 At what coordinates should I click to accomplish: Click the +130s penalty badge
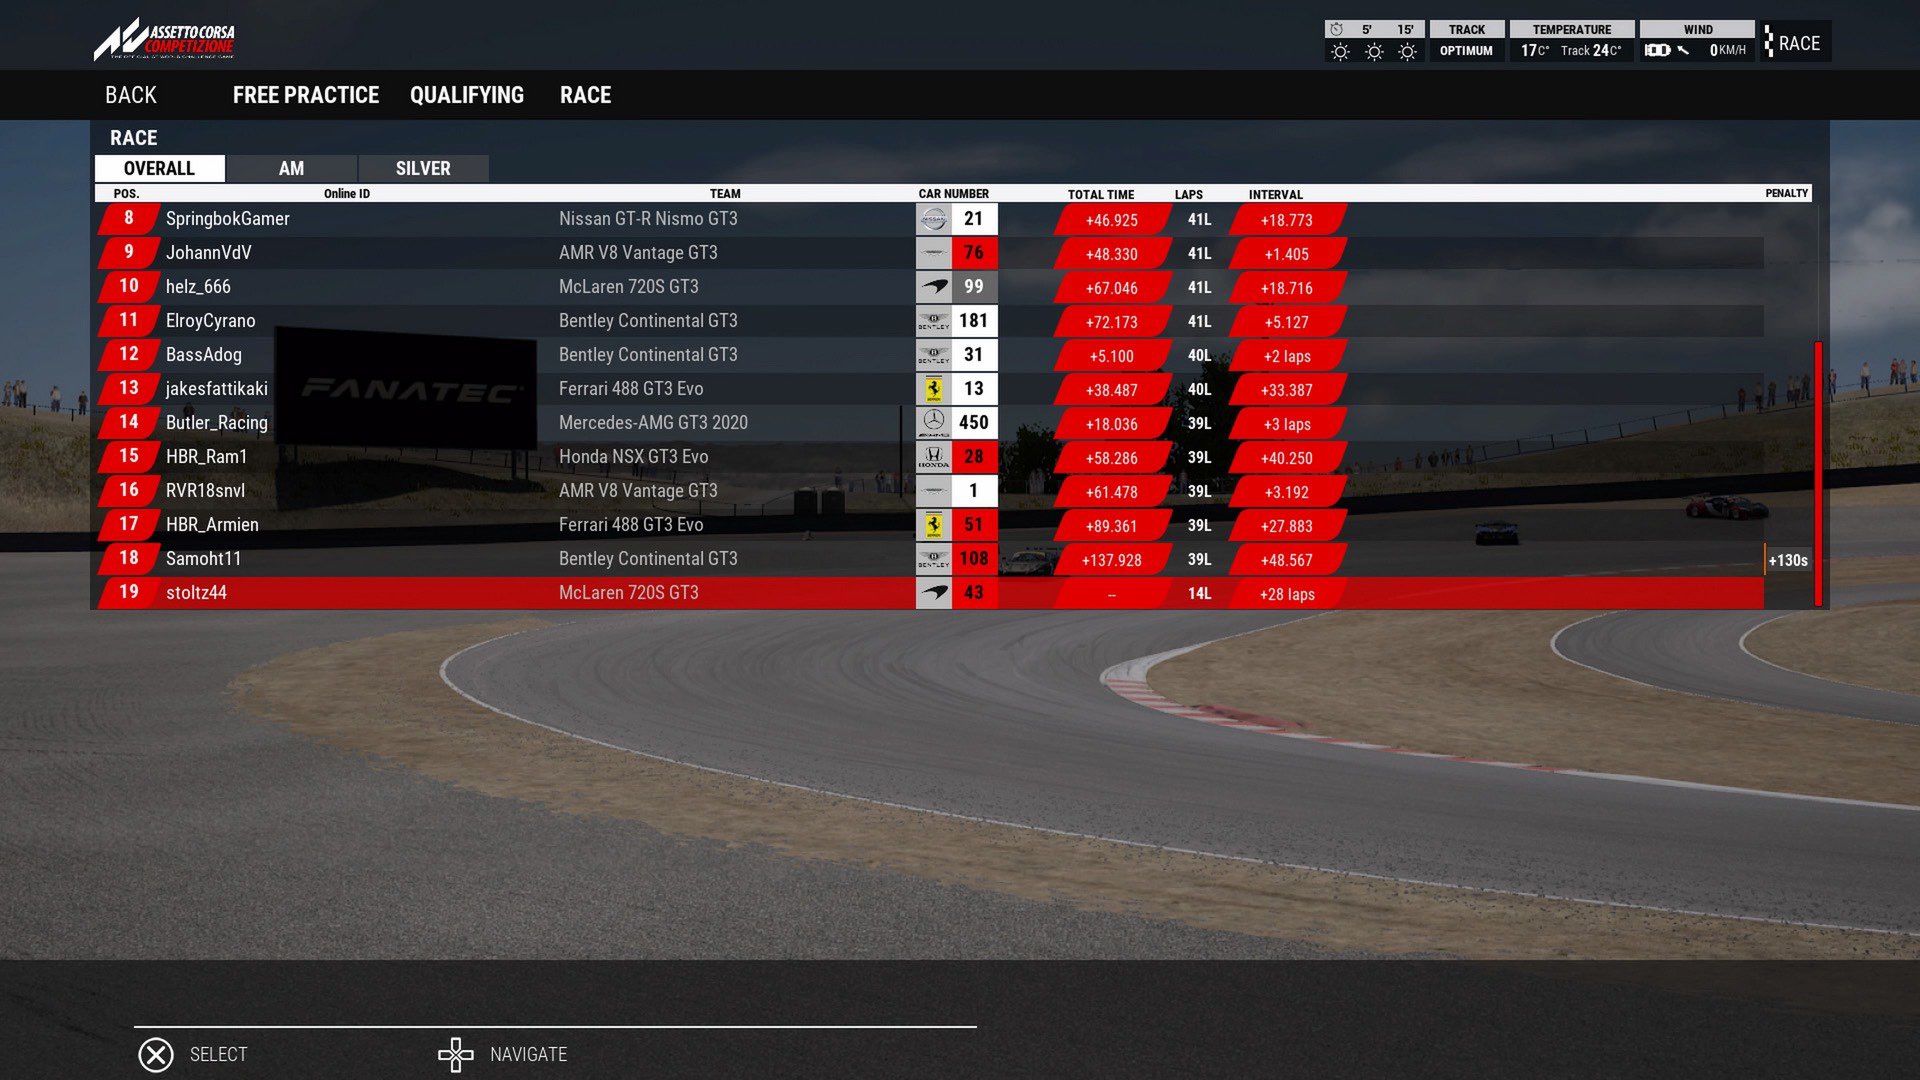1788,560
